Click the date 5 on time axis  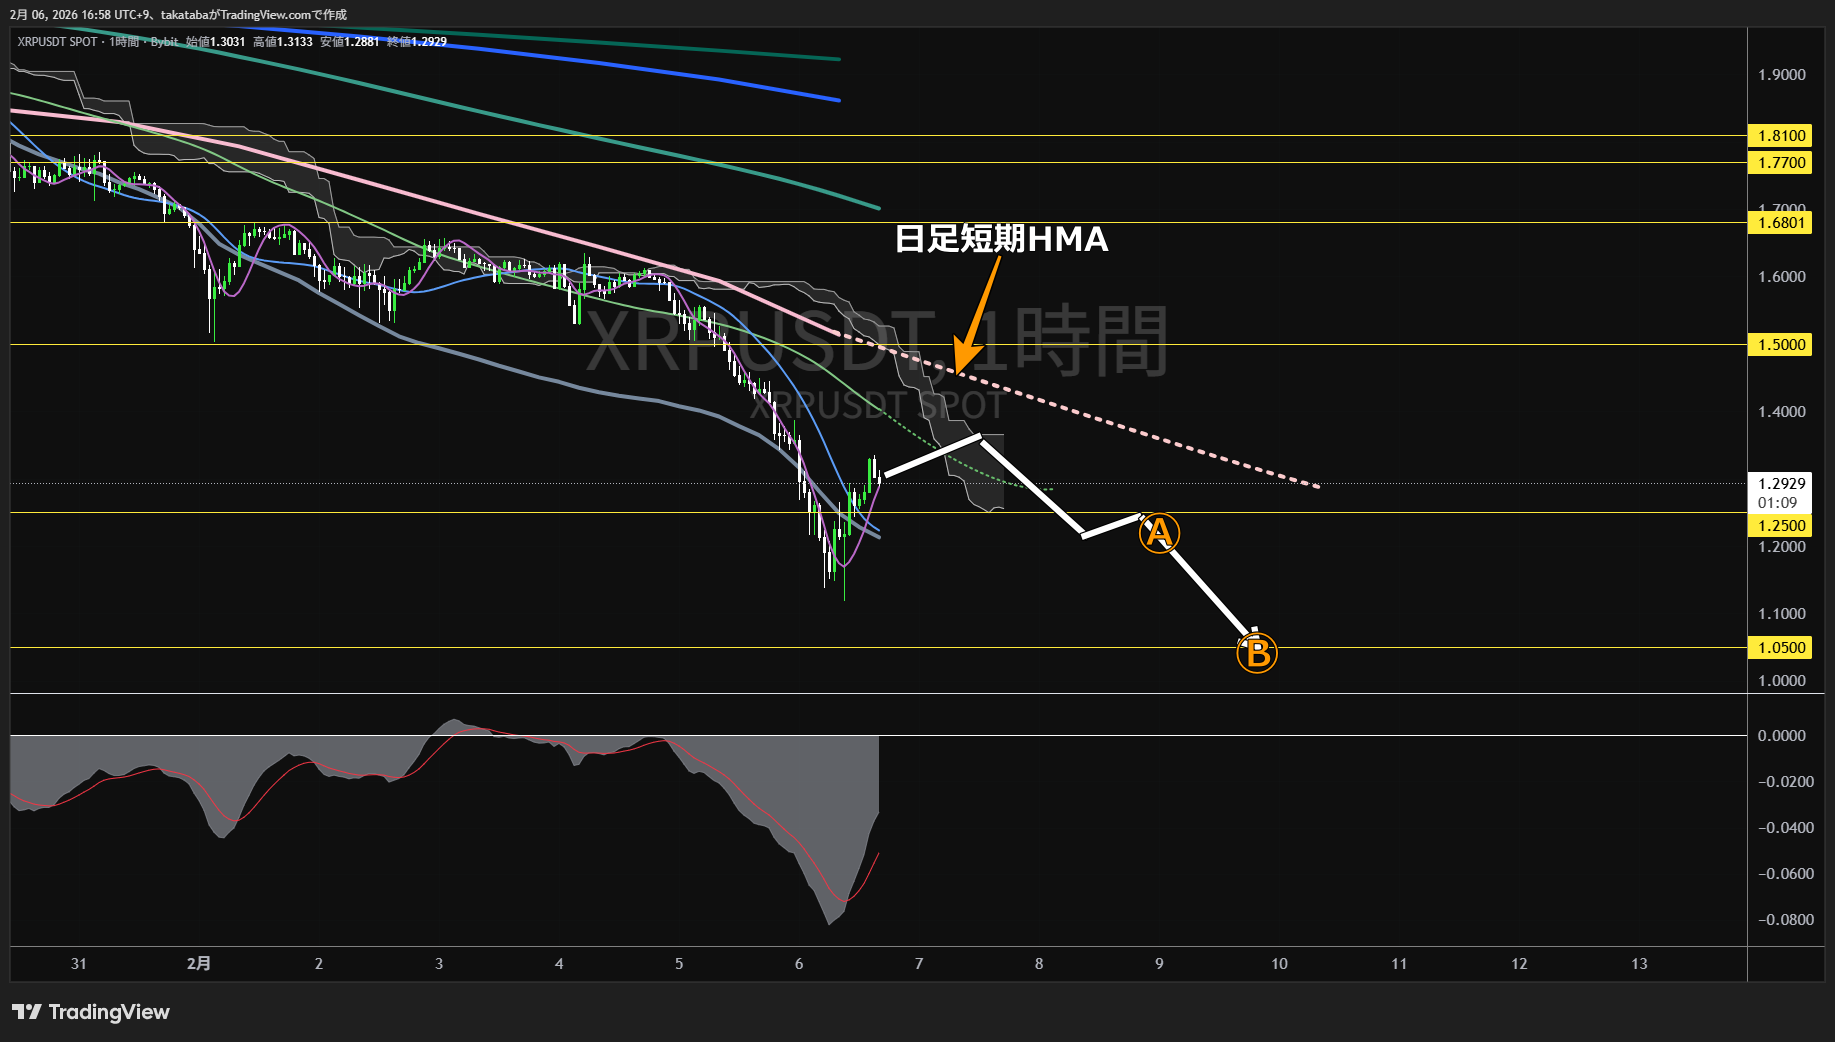pos(679,964)
